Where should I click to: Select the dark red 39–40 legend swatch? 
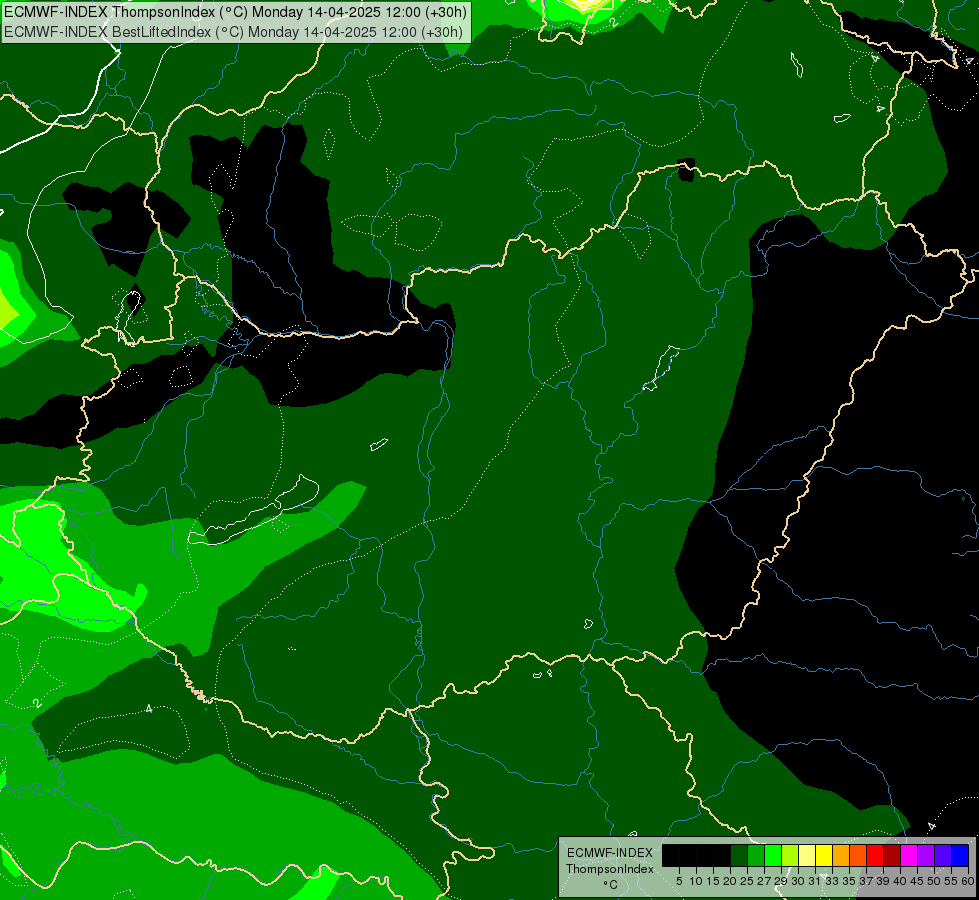click(x=892, y=855)
